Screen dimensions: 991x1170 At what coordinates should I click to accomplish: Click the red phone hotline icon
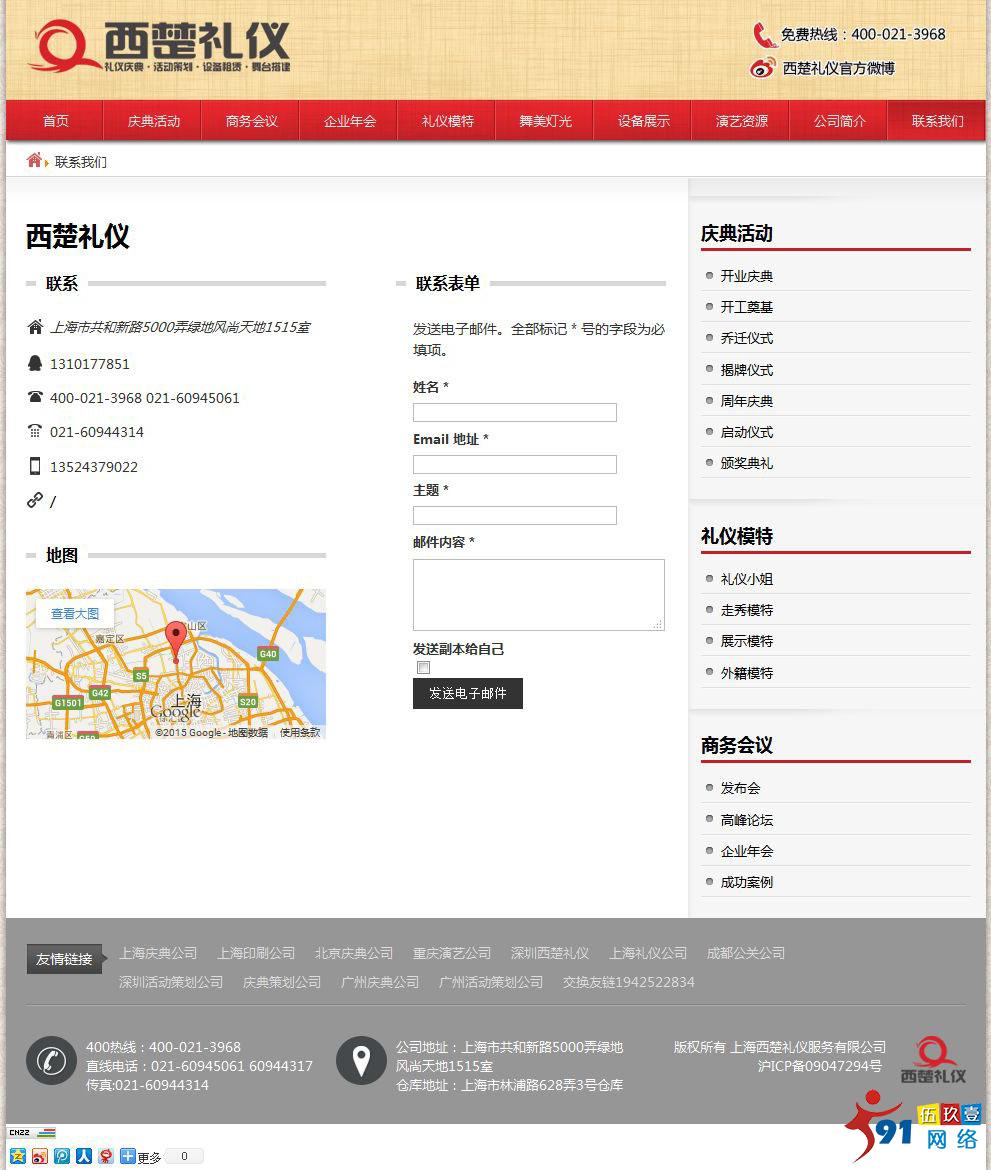coord(763,33)
